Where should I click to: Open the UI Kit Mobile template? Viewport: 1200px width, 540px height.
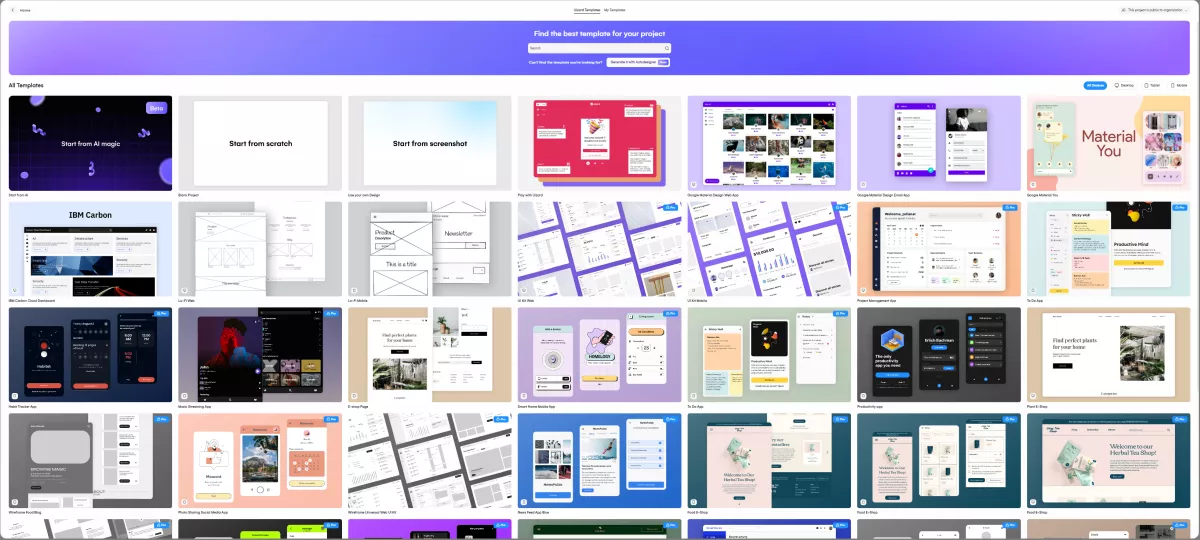tap(769, 249)
